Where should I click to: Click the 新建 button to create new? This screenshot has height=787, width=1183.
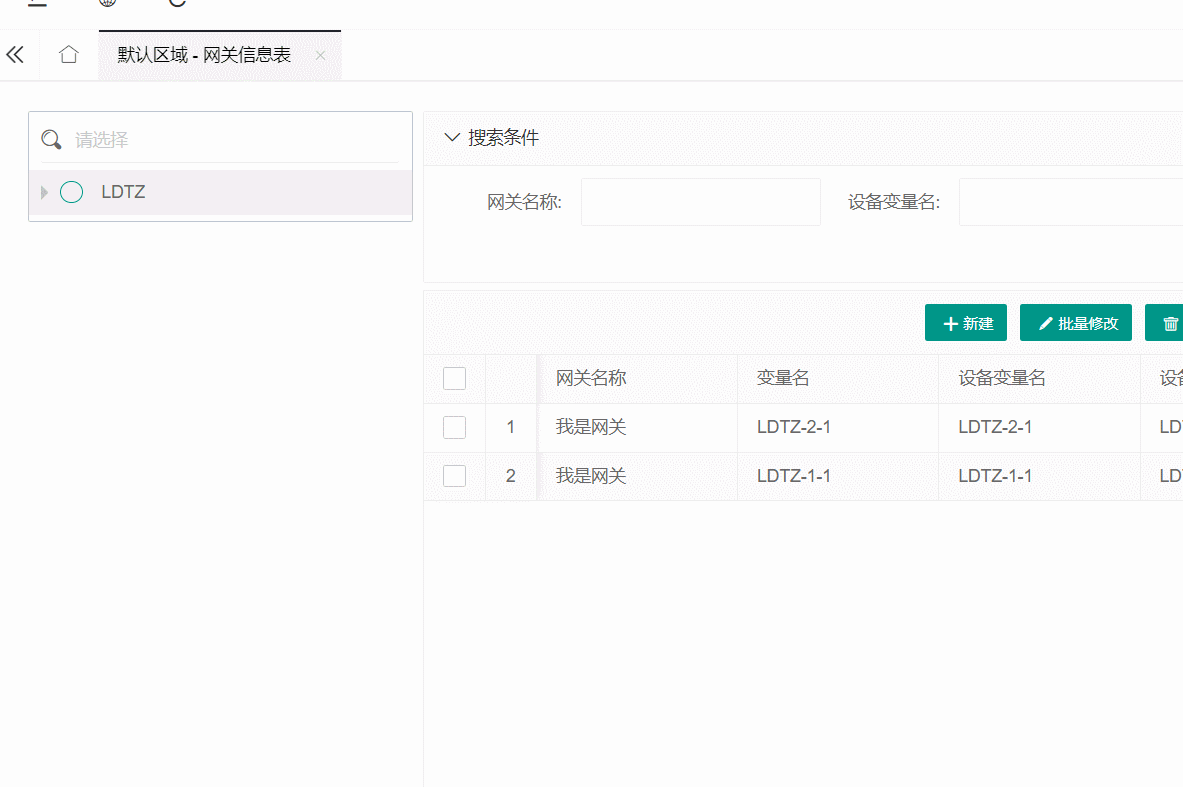[965, 322]
